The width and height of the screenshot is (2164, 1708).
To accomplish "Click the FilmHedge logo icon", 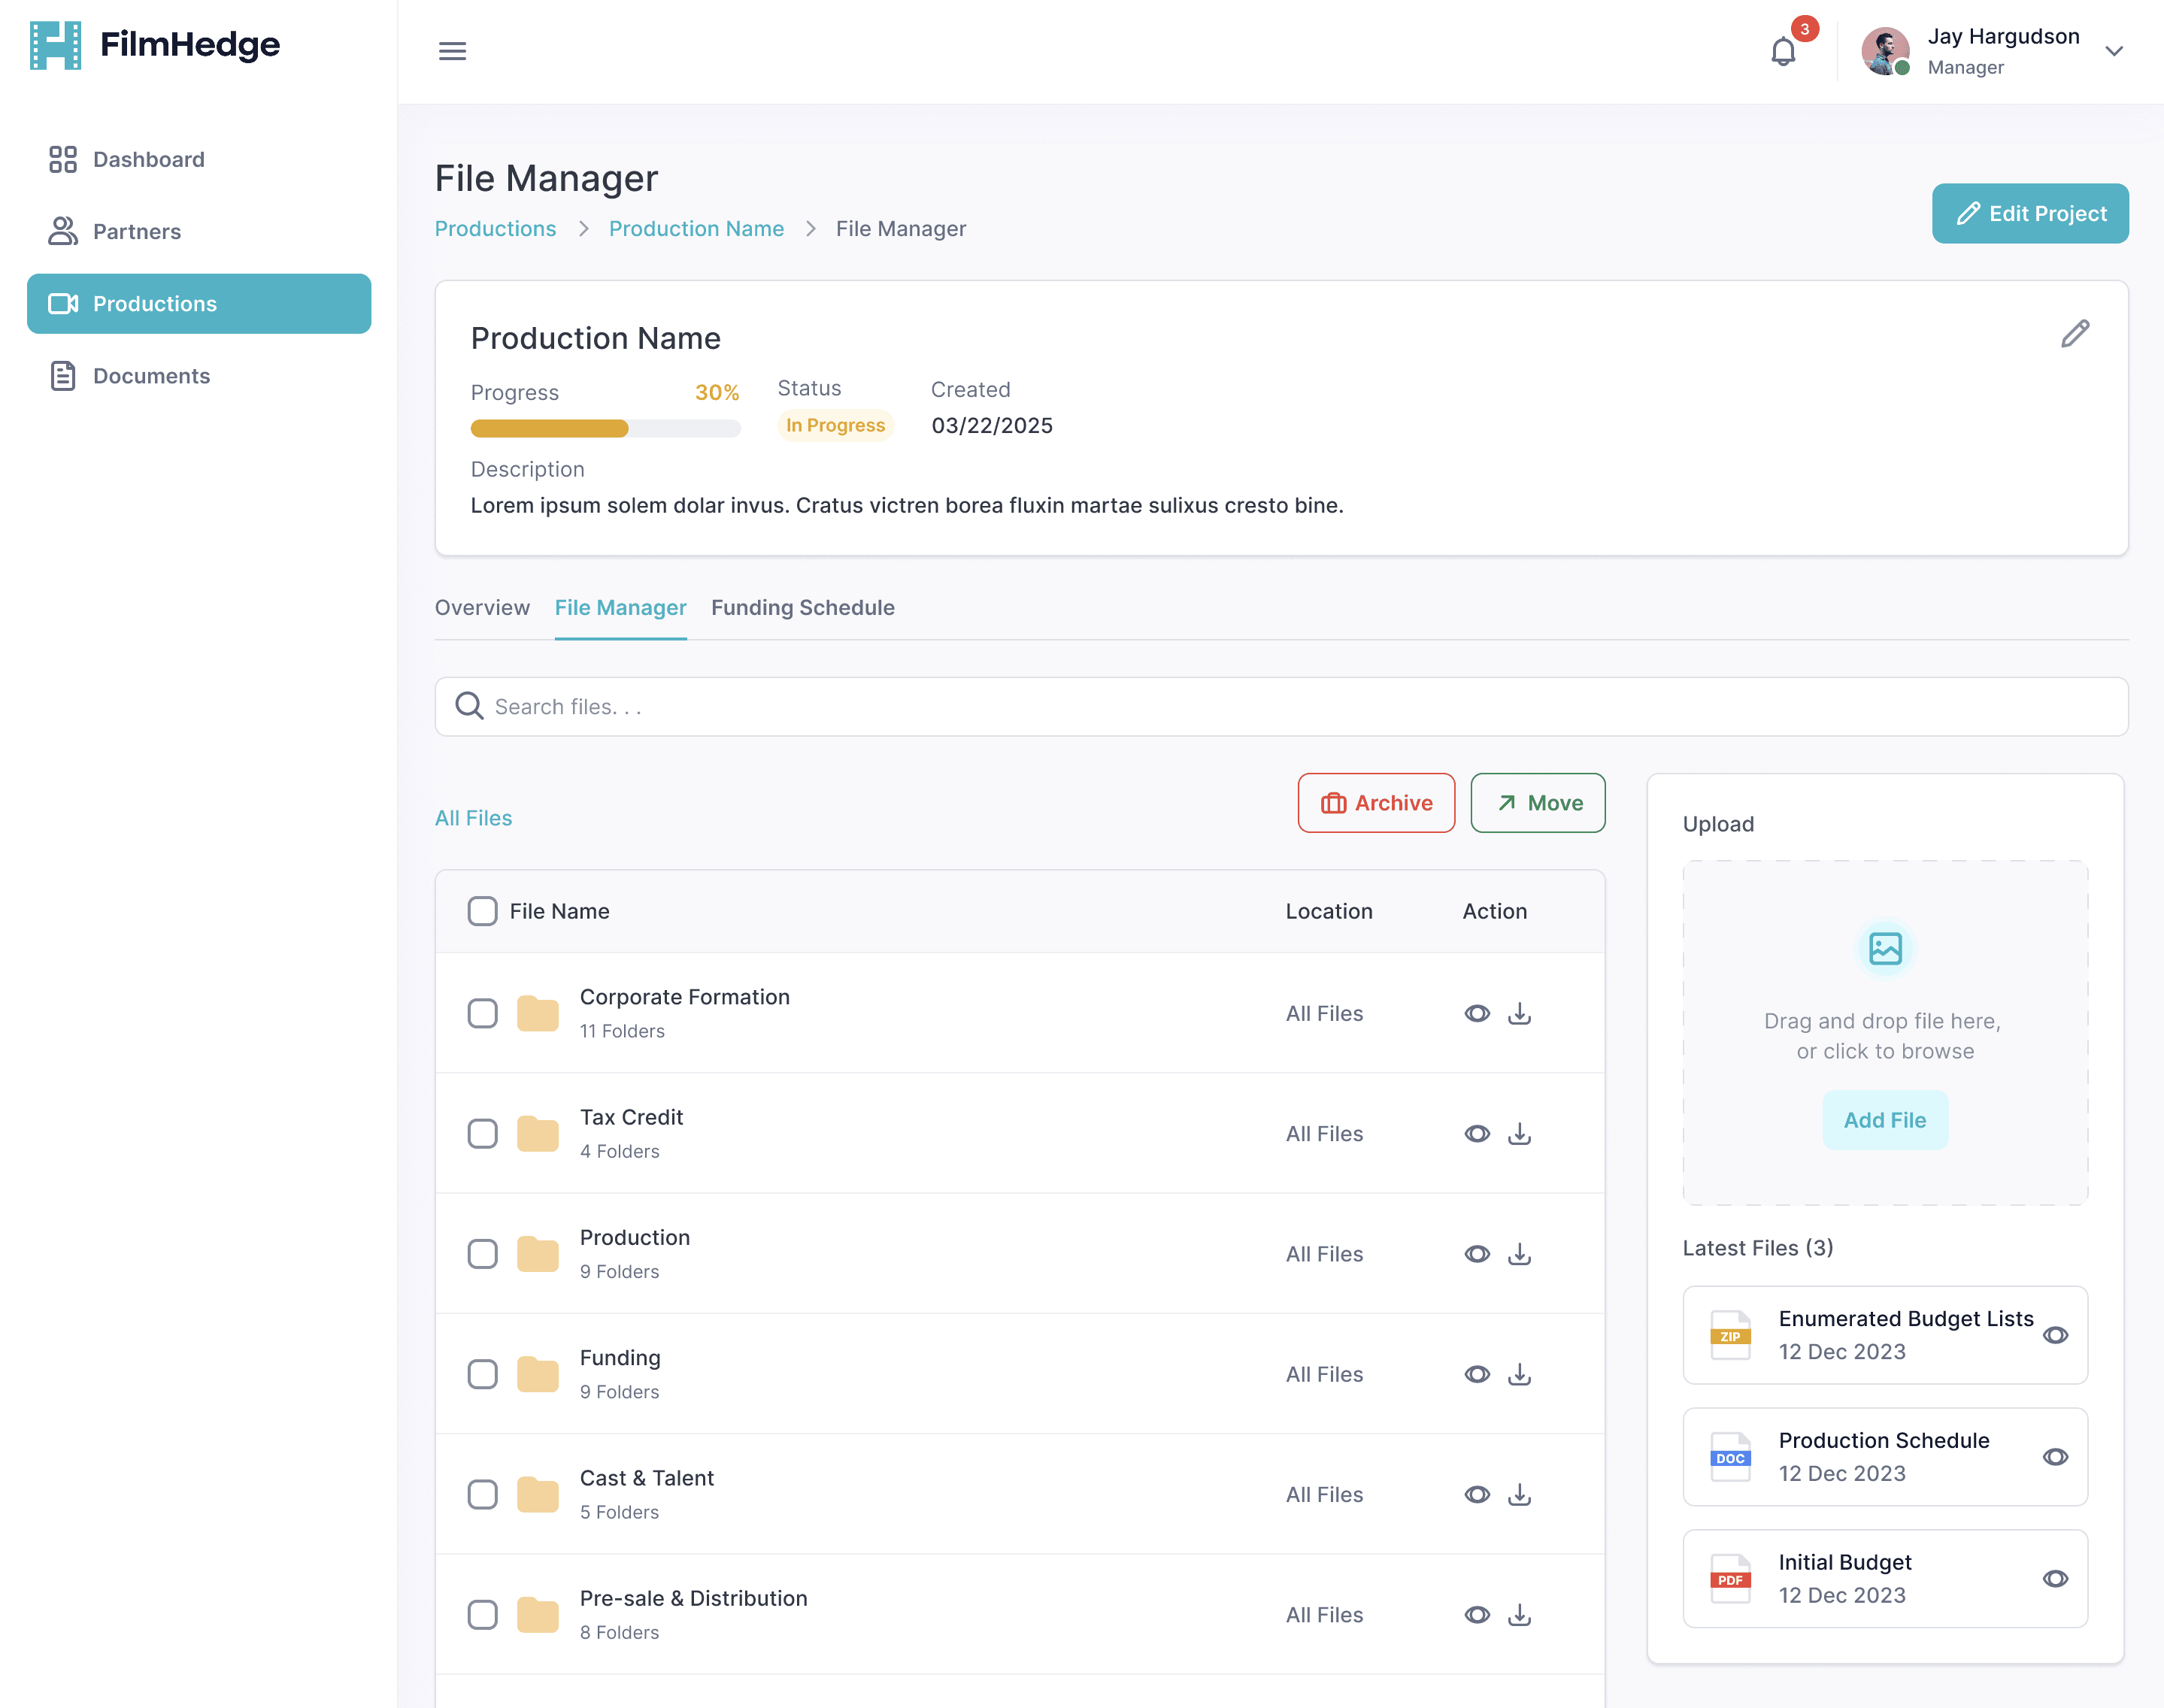I will pyautogui.click(x=55, y=45).
